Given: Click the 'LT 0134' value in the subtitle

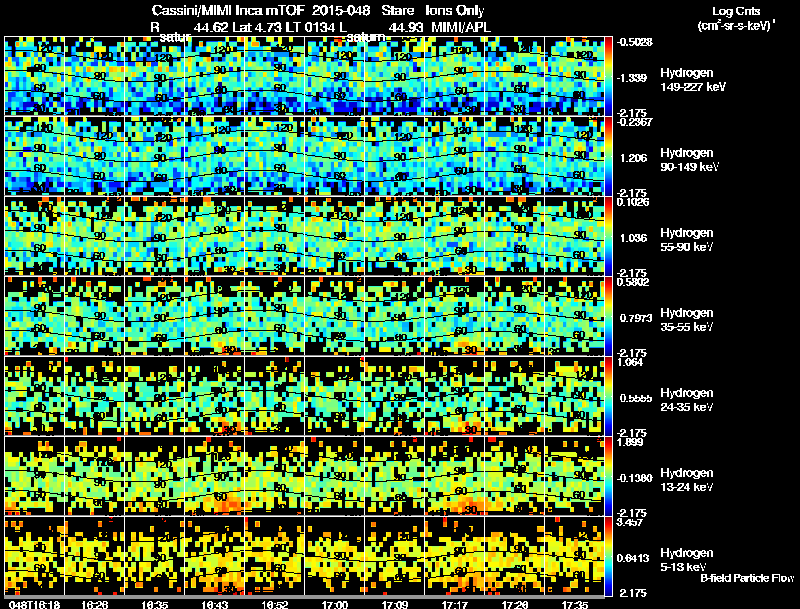Looking at the screenshot, I should tap(311, 27).
